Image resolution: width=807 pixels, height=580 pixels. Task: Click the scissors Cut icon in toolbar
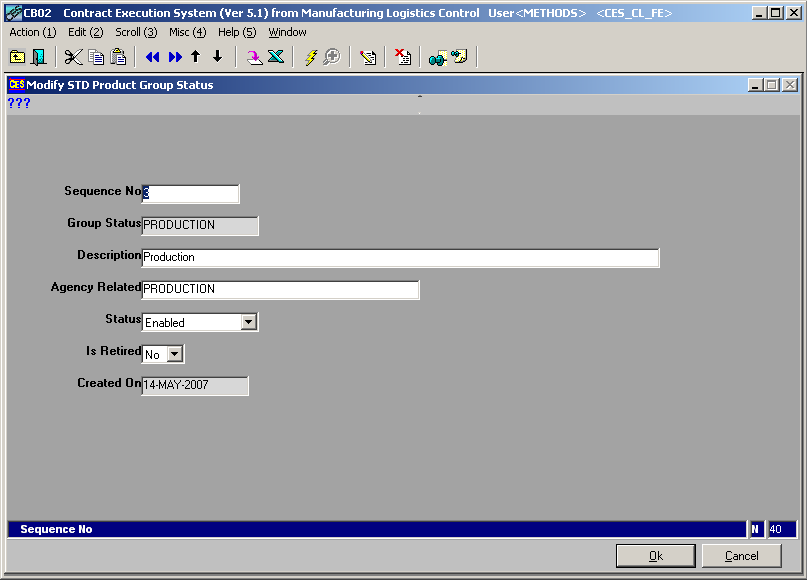tap(74, 58)
